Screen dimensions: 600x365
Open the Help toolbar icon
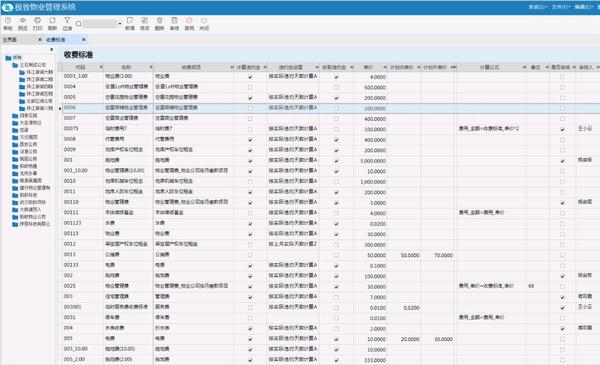(8, 21)
